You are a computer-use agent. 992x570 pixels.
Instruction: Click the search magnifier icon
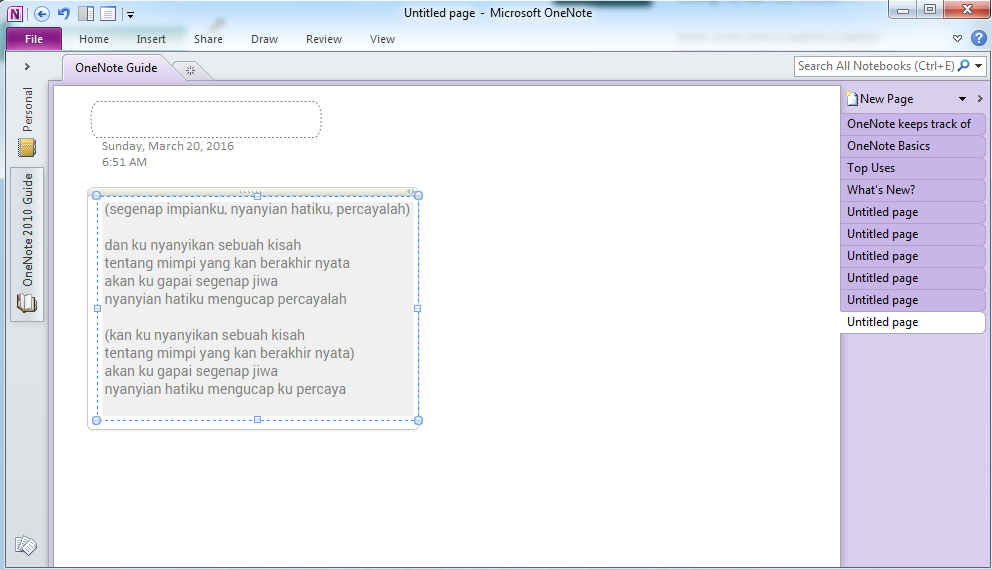pos(964,66)
